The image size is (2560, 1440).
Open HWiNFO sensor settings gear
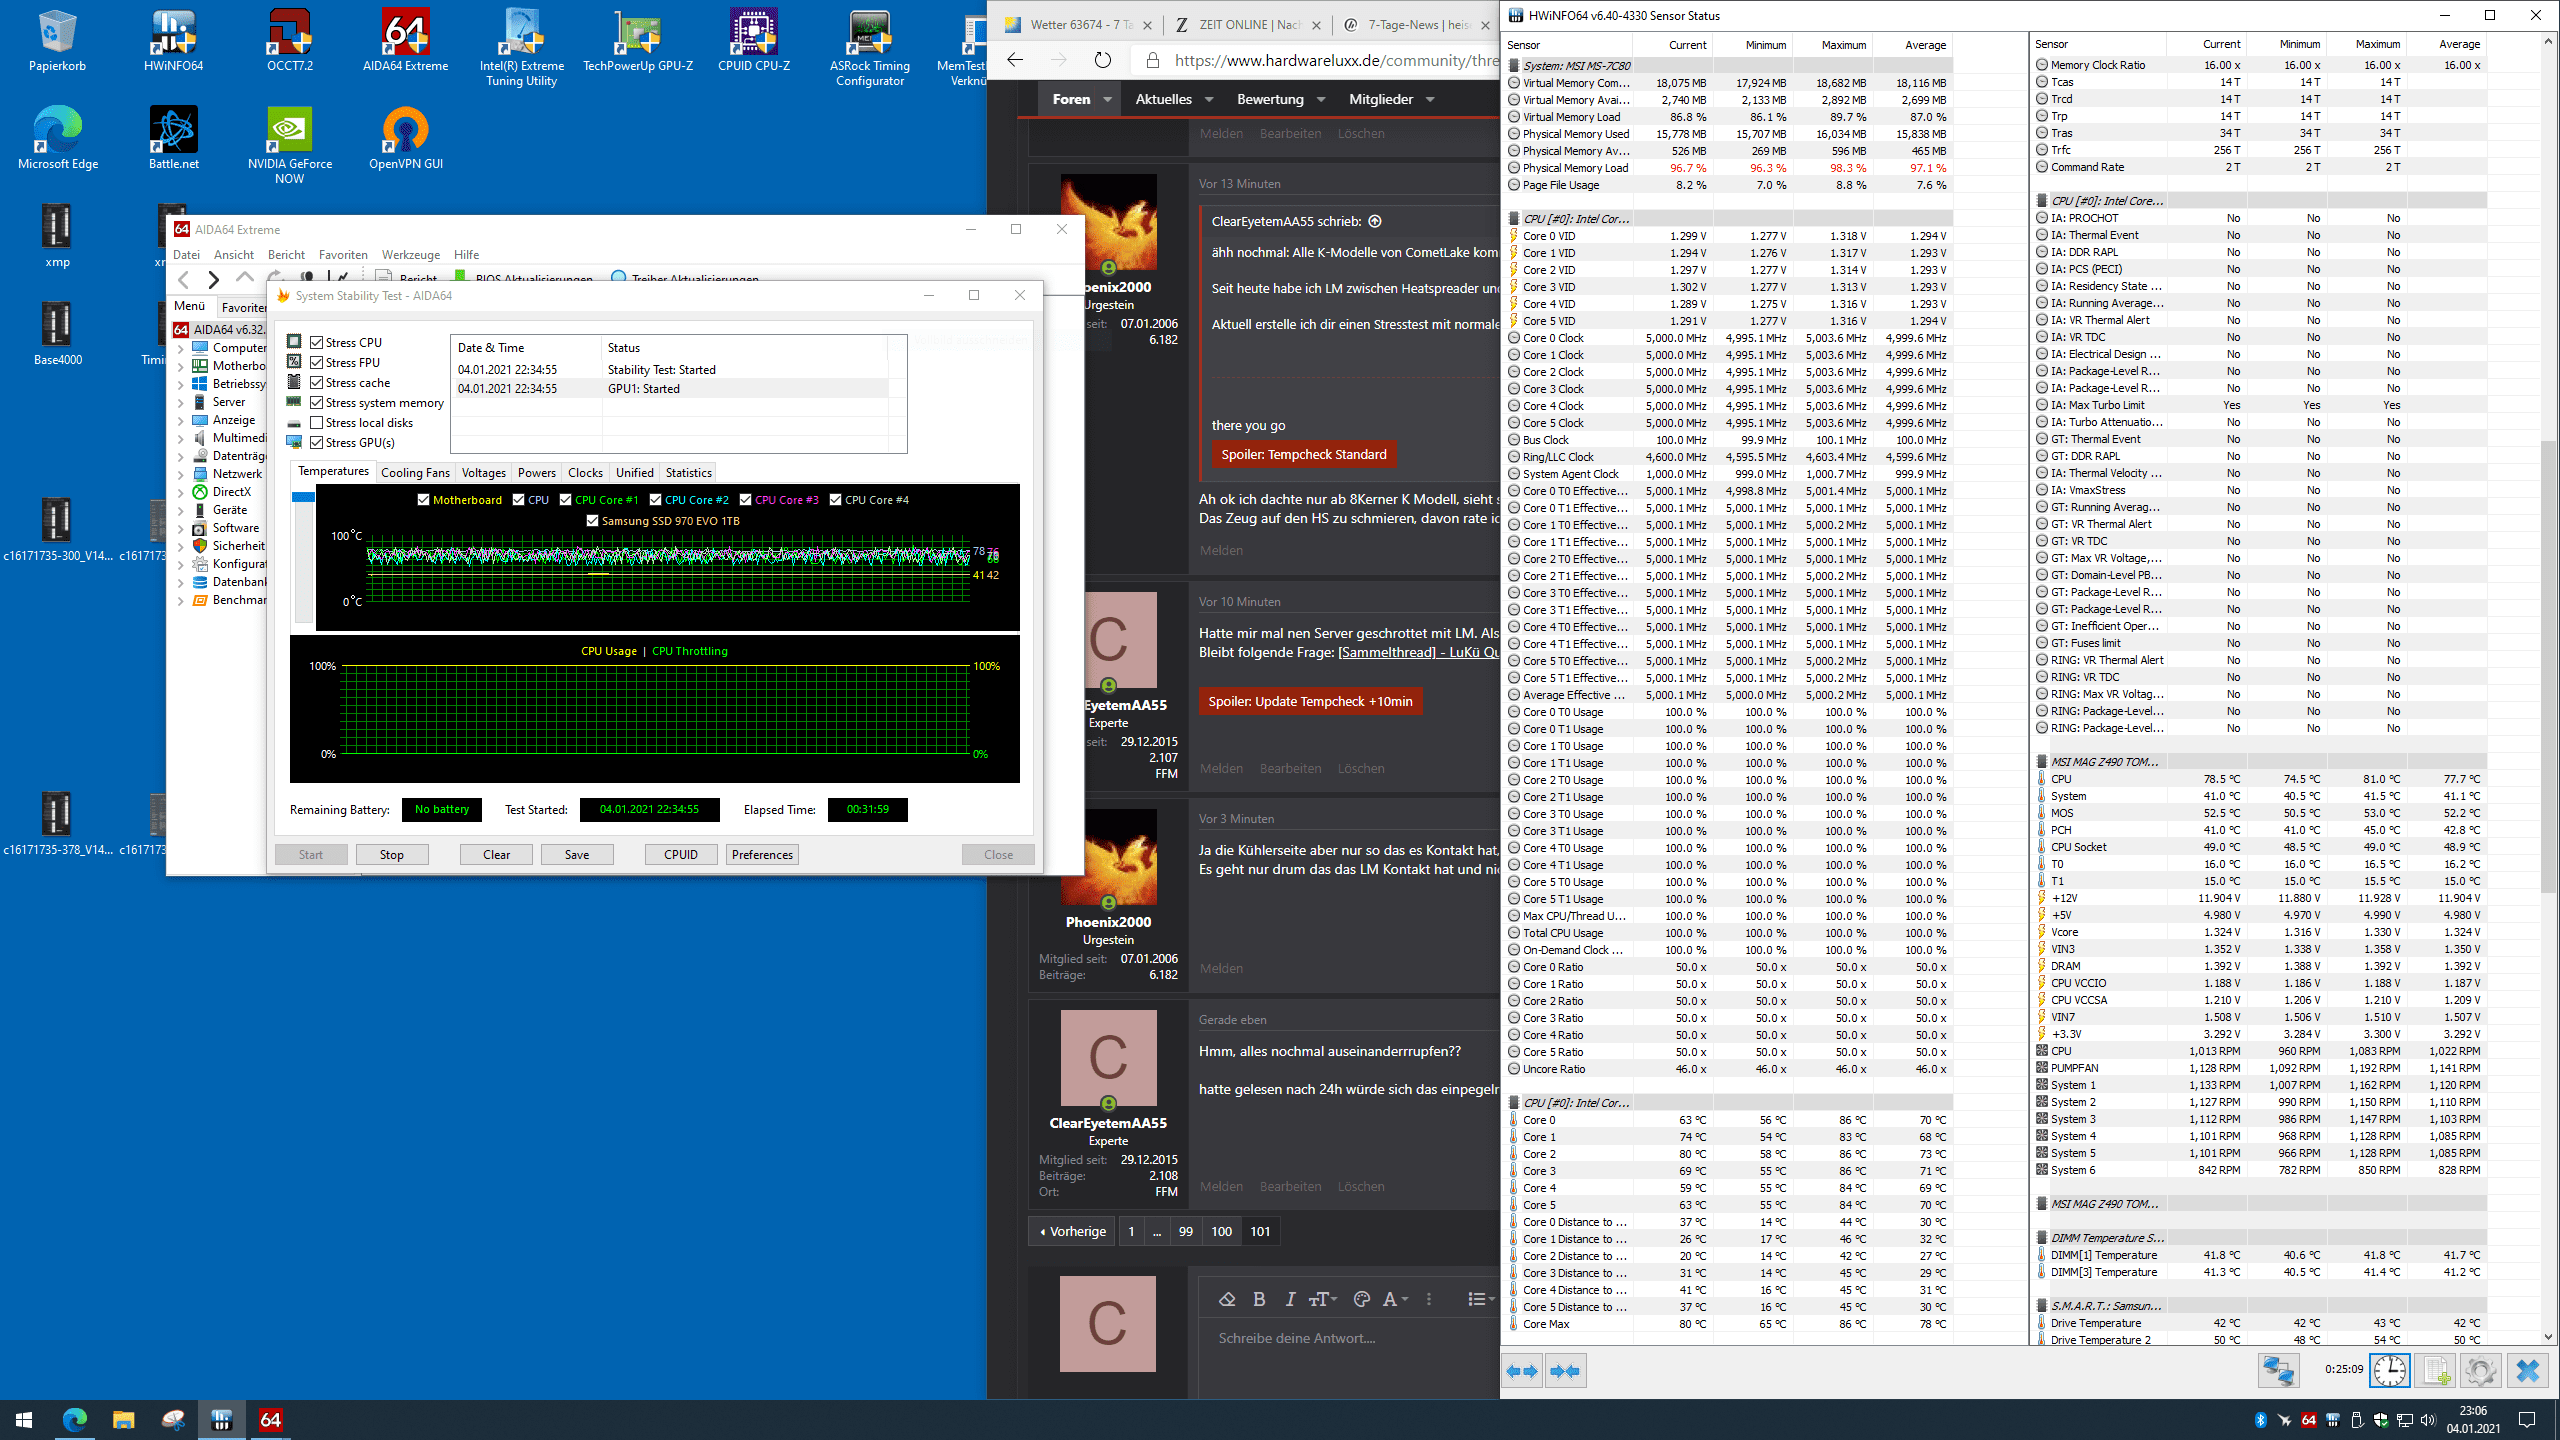[2480, 1371]
